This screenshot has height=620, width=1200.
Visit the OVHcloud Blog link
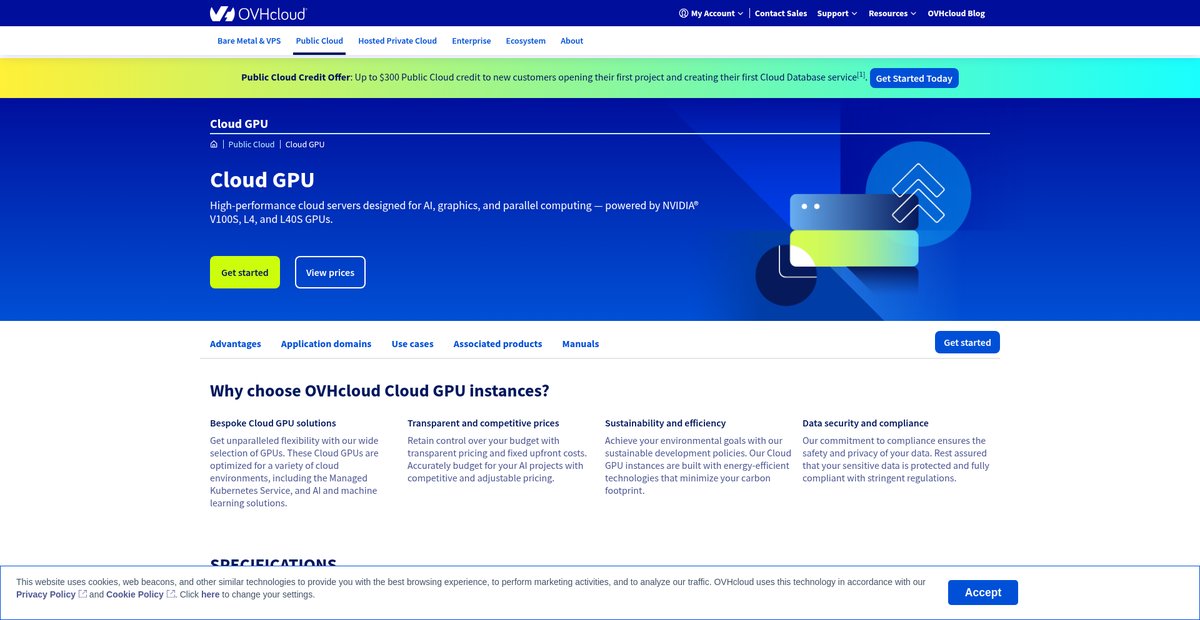point(956,13)
